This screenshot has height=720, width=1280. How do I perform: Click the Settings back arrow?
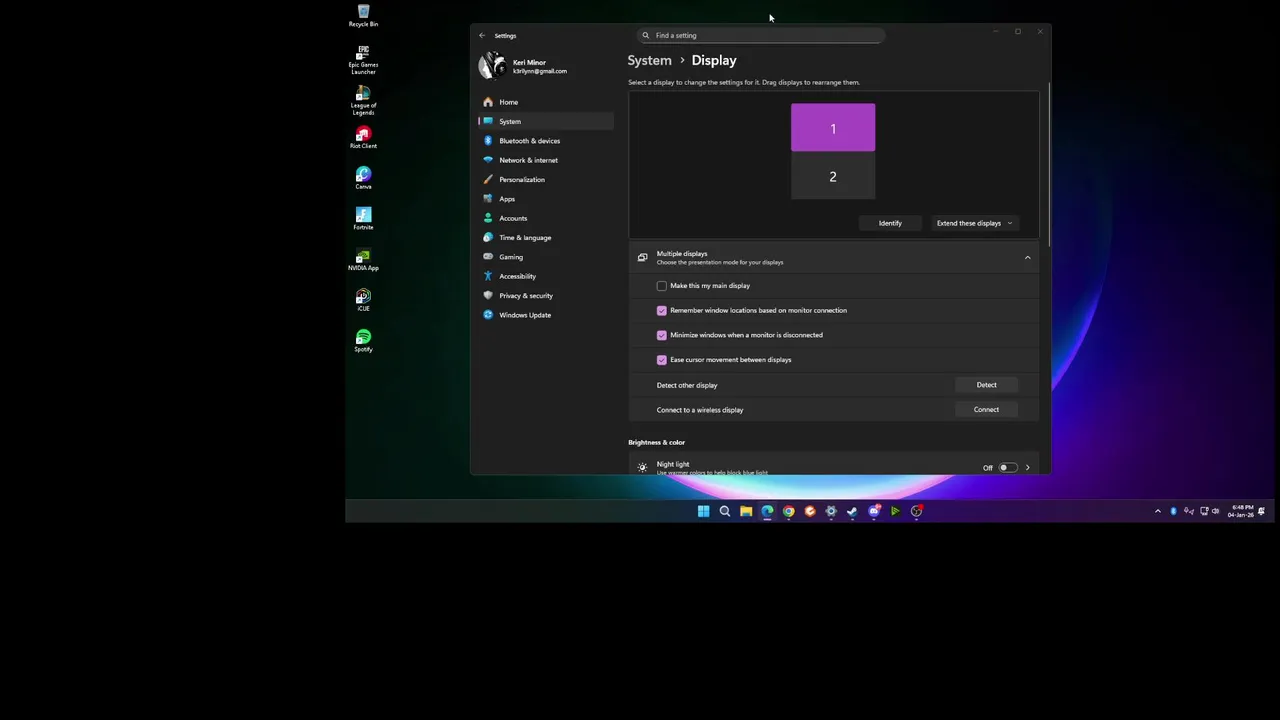point(482,35)
